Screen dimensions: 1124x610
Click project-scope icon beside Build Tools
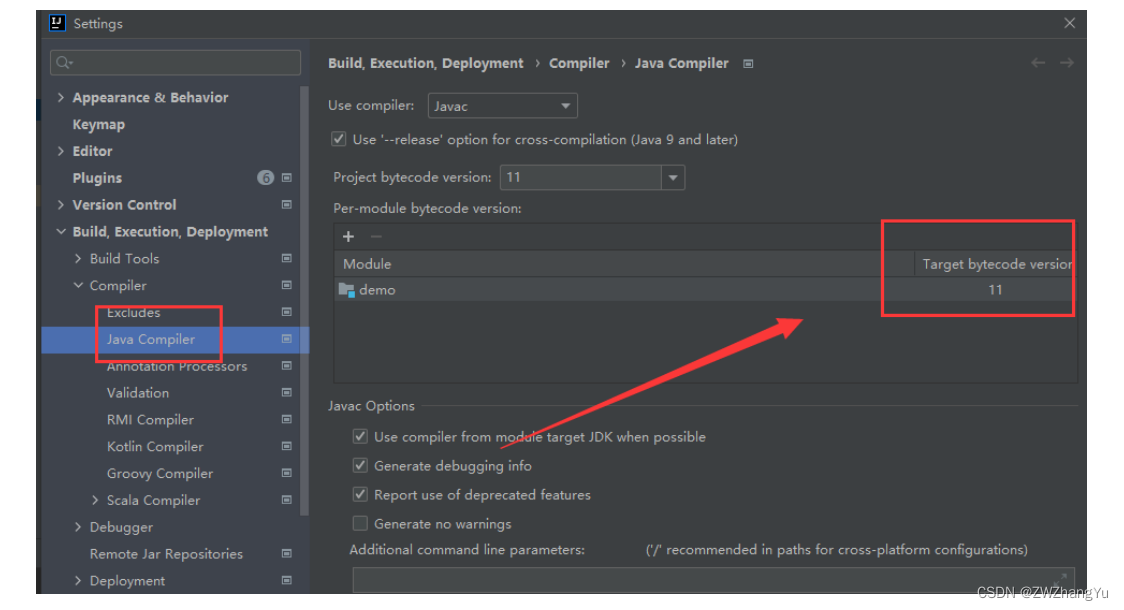pos(287,259)
